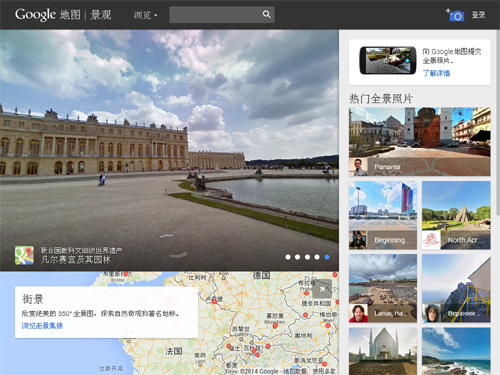
Task: Open the Beginning photo author avatar
Action: 358,240
